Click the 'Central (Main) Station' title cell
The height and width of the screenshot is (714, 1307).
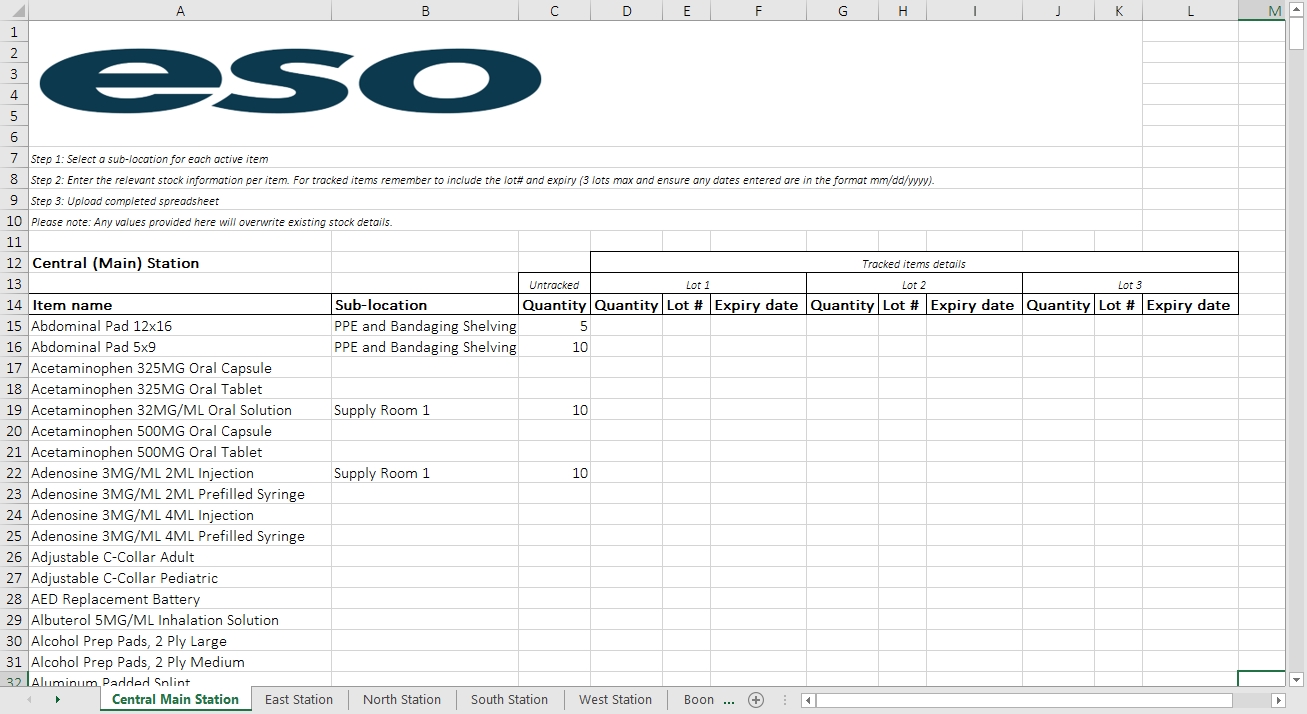(x=180, y=263)
